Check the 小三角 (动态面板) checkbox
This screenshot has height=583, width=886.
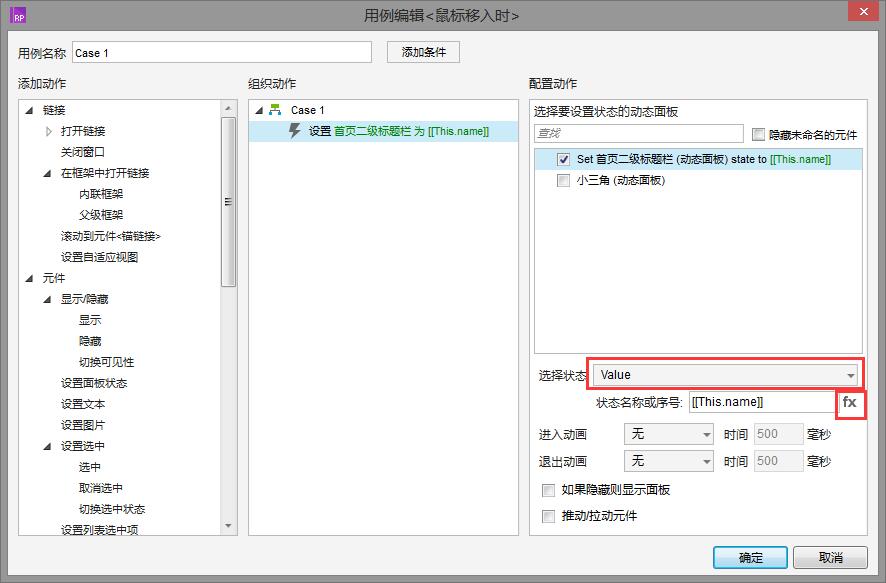pos(563,180)
